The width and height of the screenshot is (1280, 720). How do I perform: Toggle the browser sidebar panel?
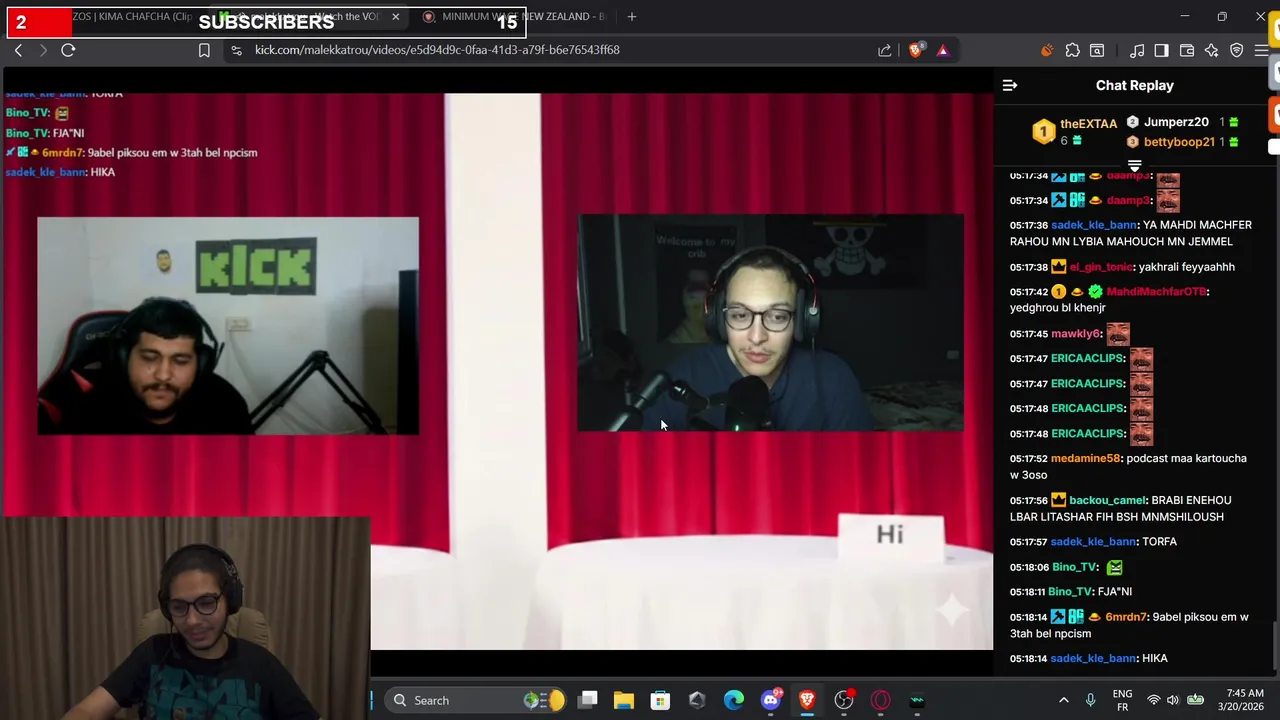coord(1161,50)
